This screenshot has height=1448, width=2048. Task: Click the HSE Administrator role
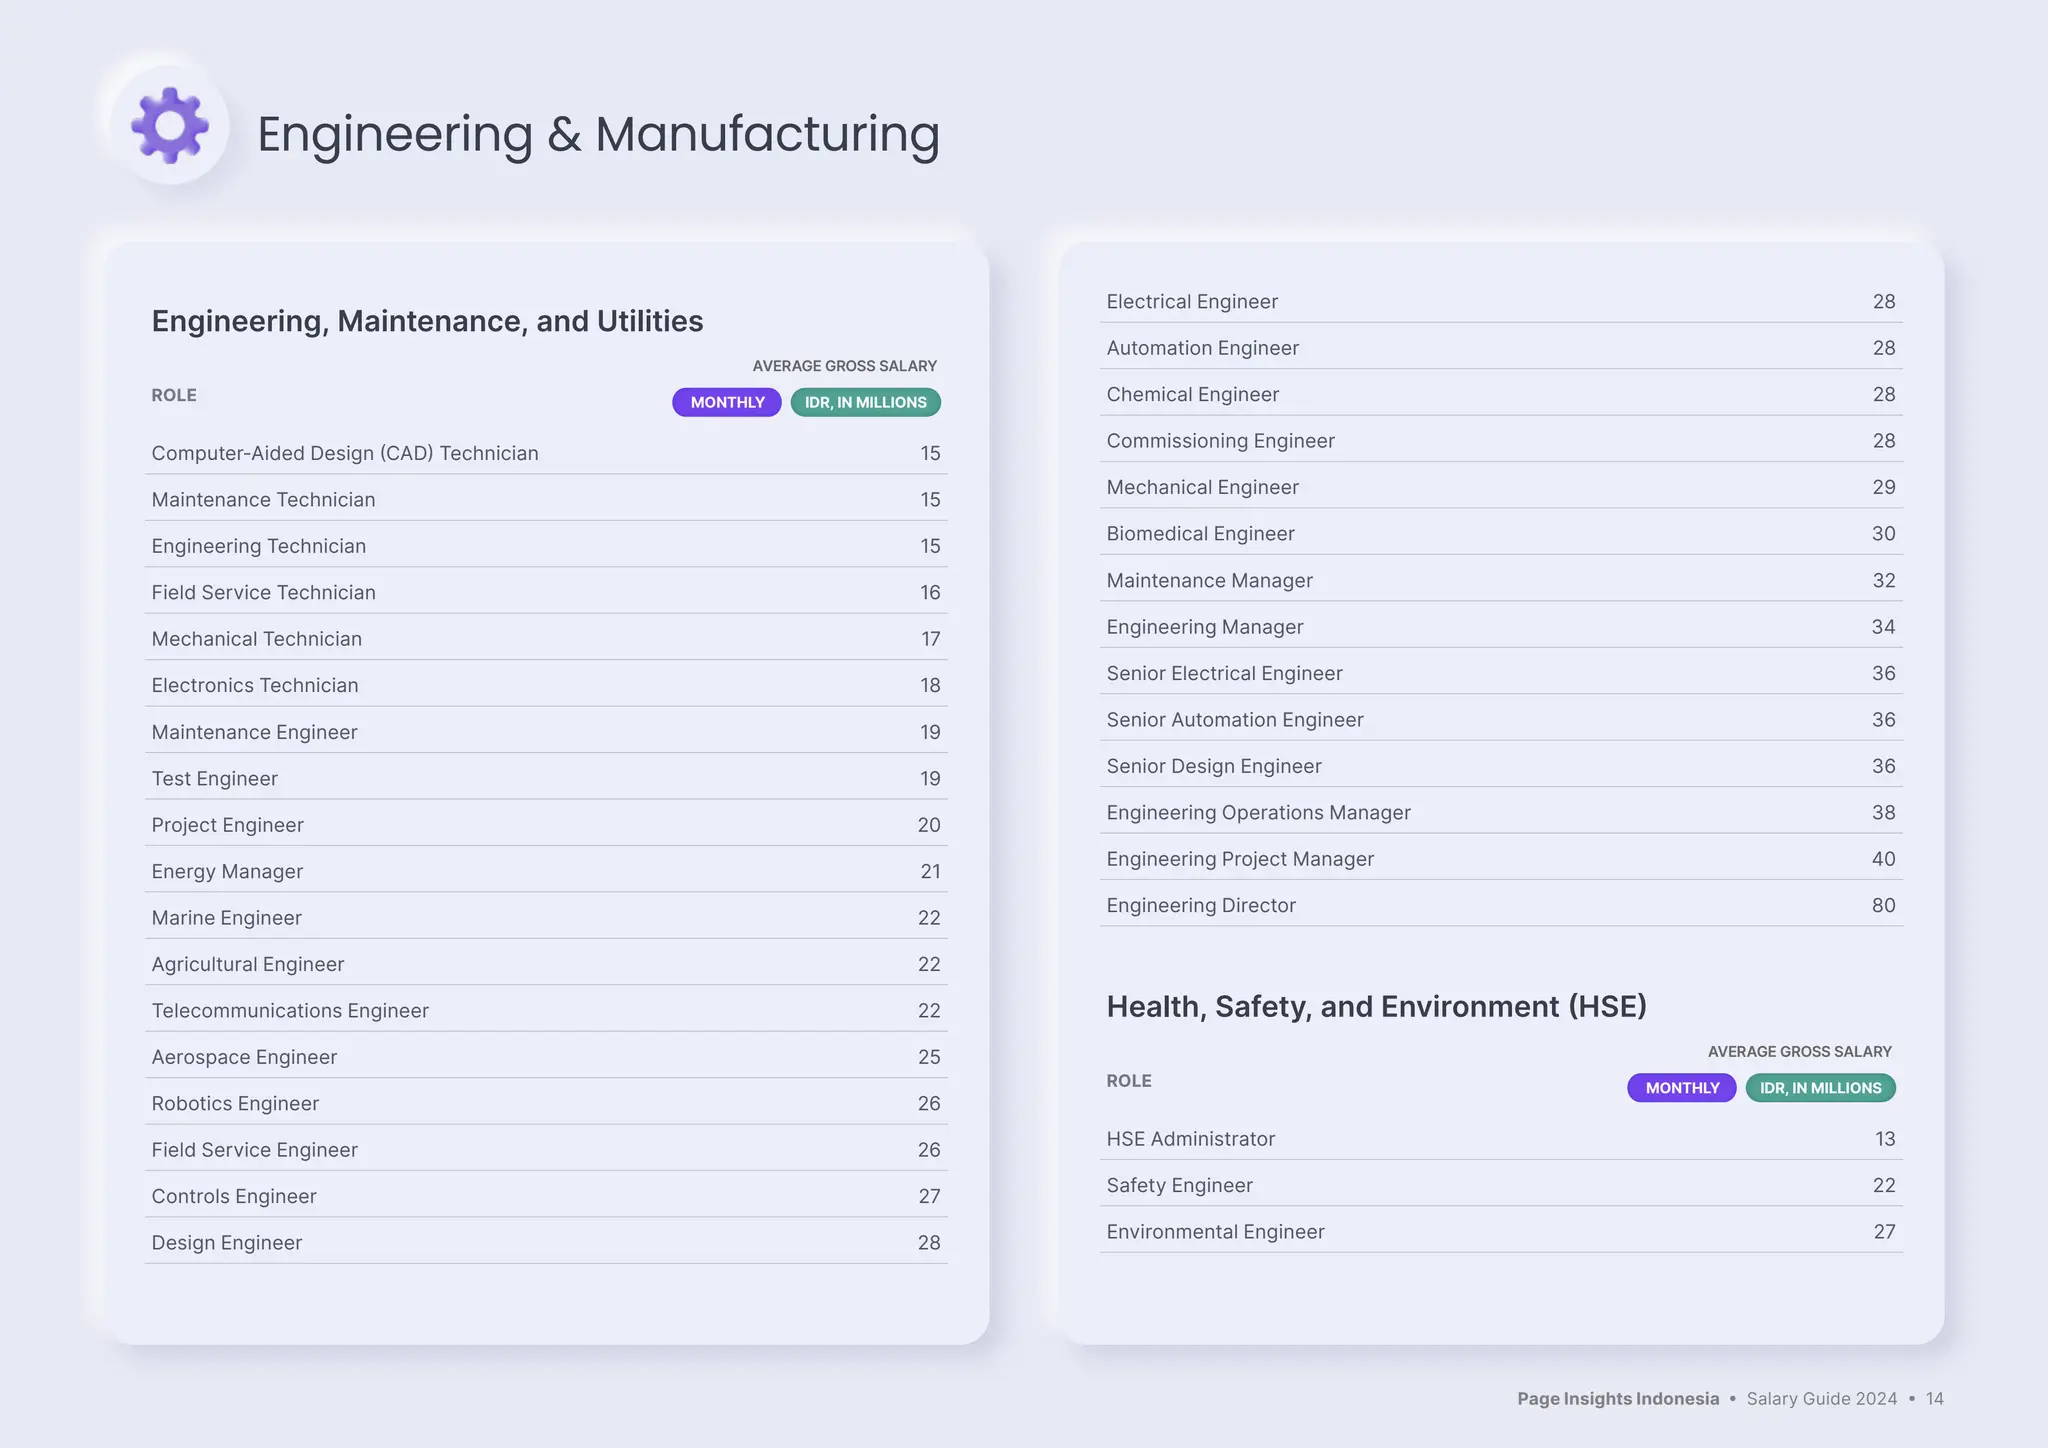coord(1191,1139)
